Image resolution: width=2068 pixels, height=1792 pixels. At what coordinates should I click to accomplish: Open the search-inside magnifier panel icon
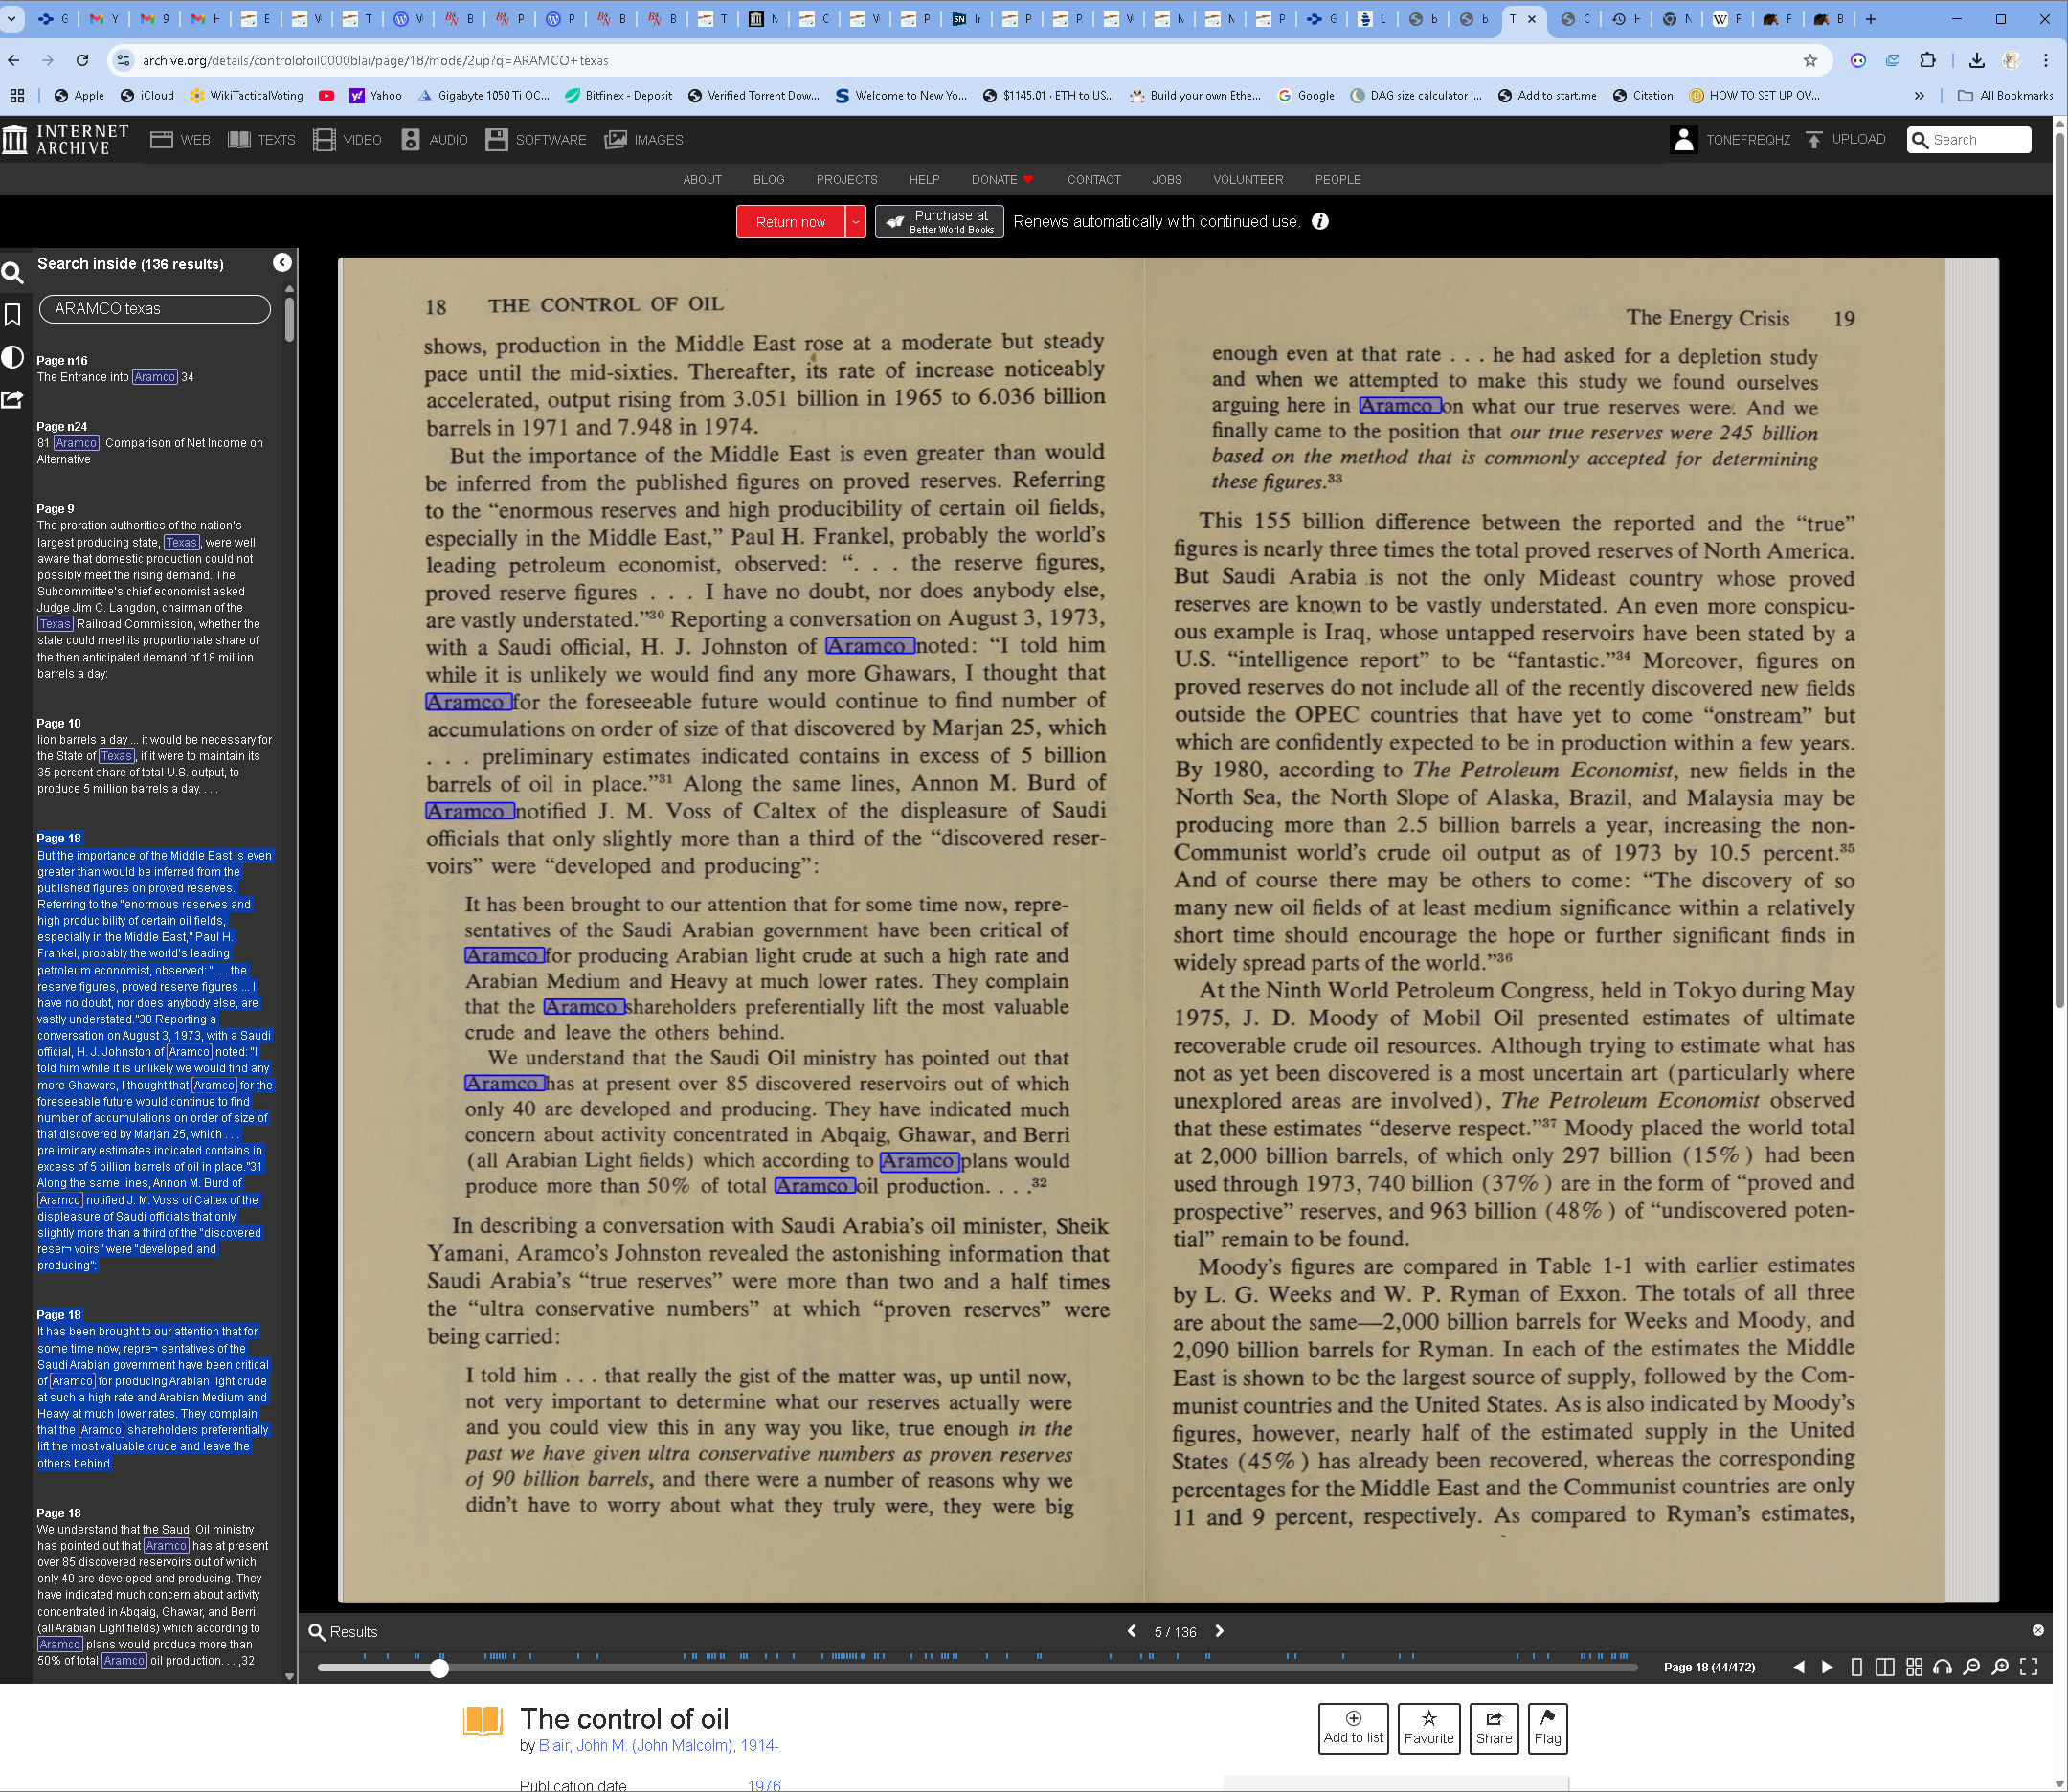(13, 272)
